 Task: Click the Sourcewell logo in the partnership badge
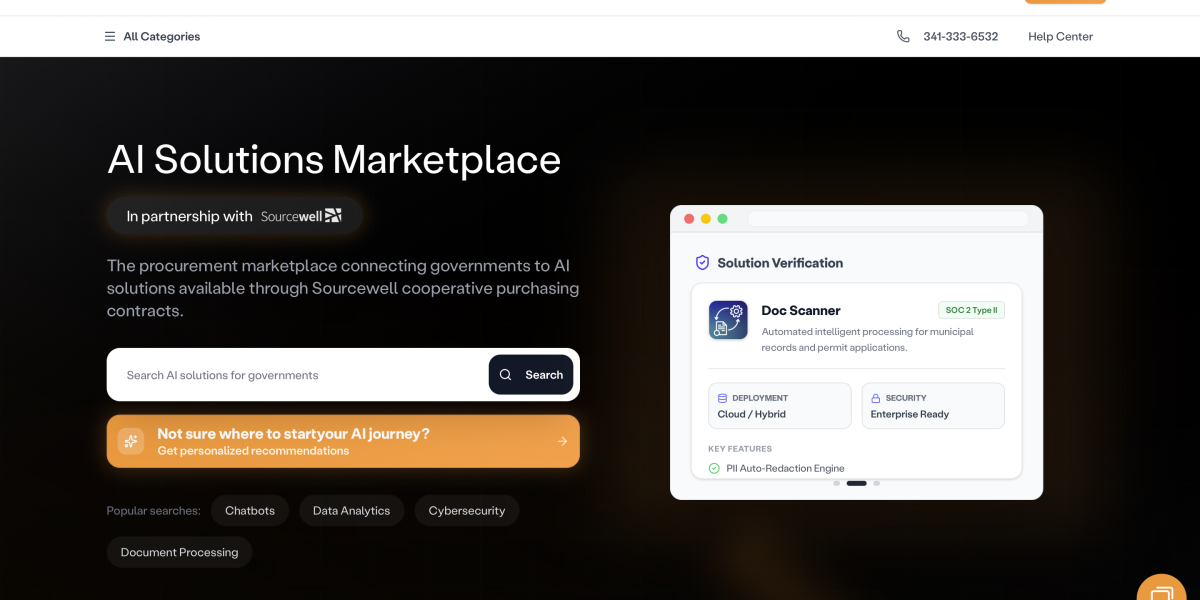tap(299, 215)
